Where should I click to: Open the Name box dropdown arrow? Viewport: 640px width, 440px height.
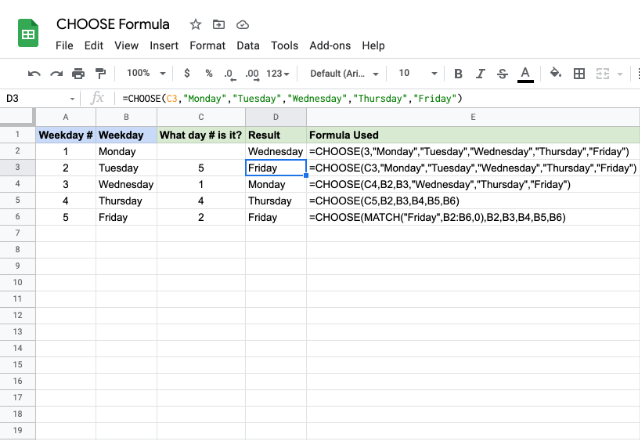point(72,99)
